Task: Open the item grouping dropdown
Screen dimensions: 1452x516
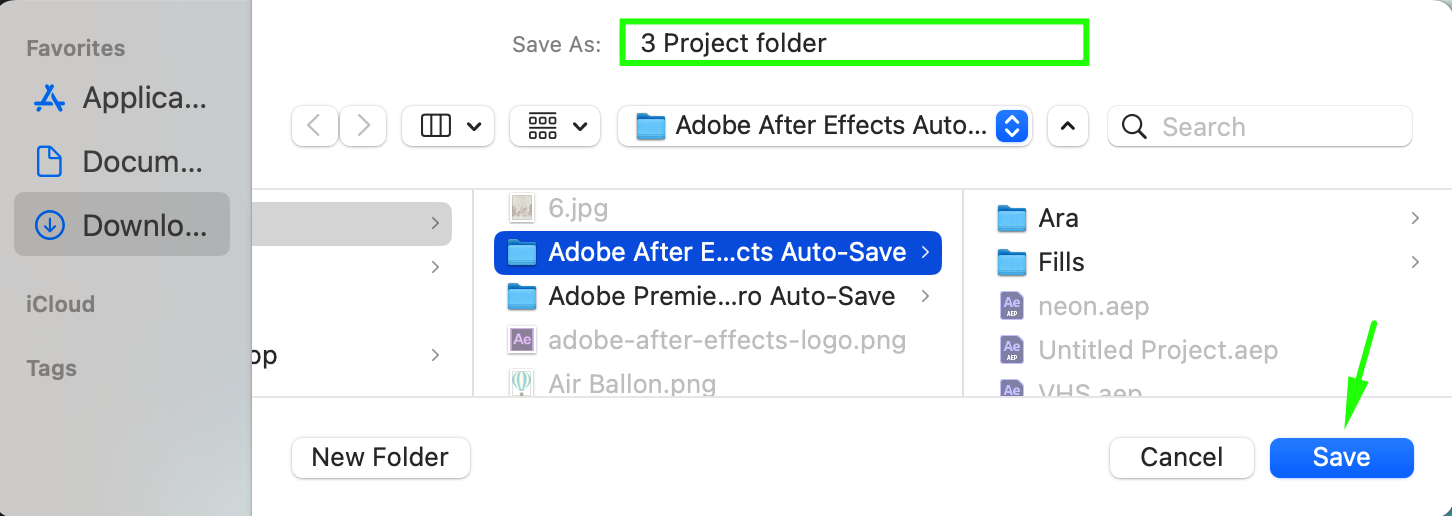Action: click(555, 126)
